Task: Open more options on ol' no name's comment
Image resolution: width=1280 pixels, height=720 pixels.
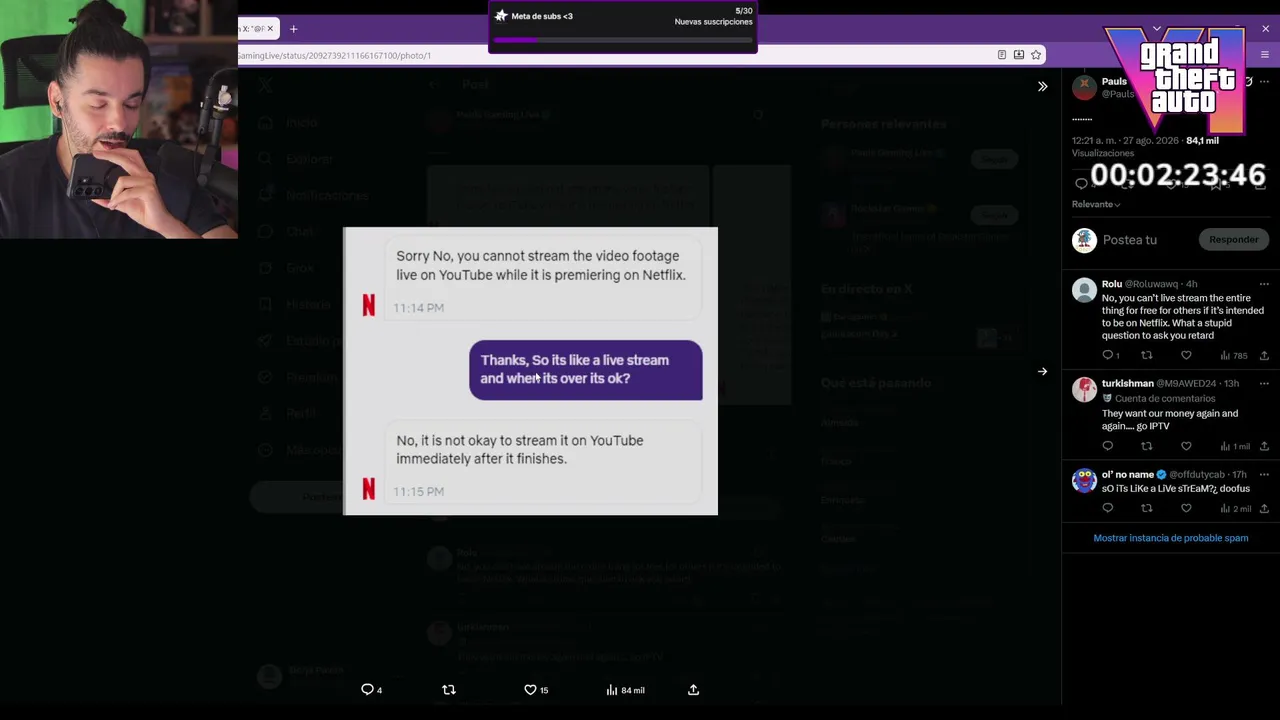Action: click(1264, 474)
